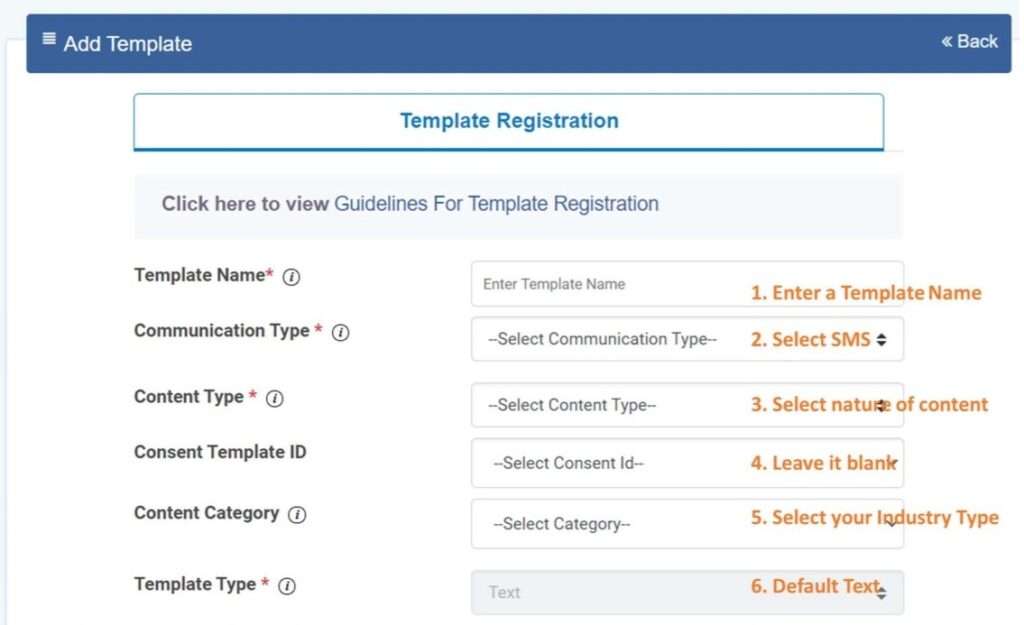The image size is (1024, 625).
Task: Select the Template Registration tab
Action: [x=509, y=120]
